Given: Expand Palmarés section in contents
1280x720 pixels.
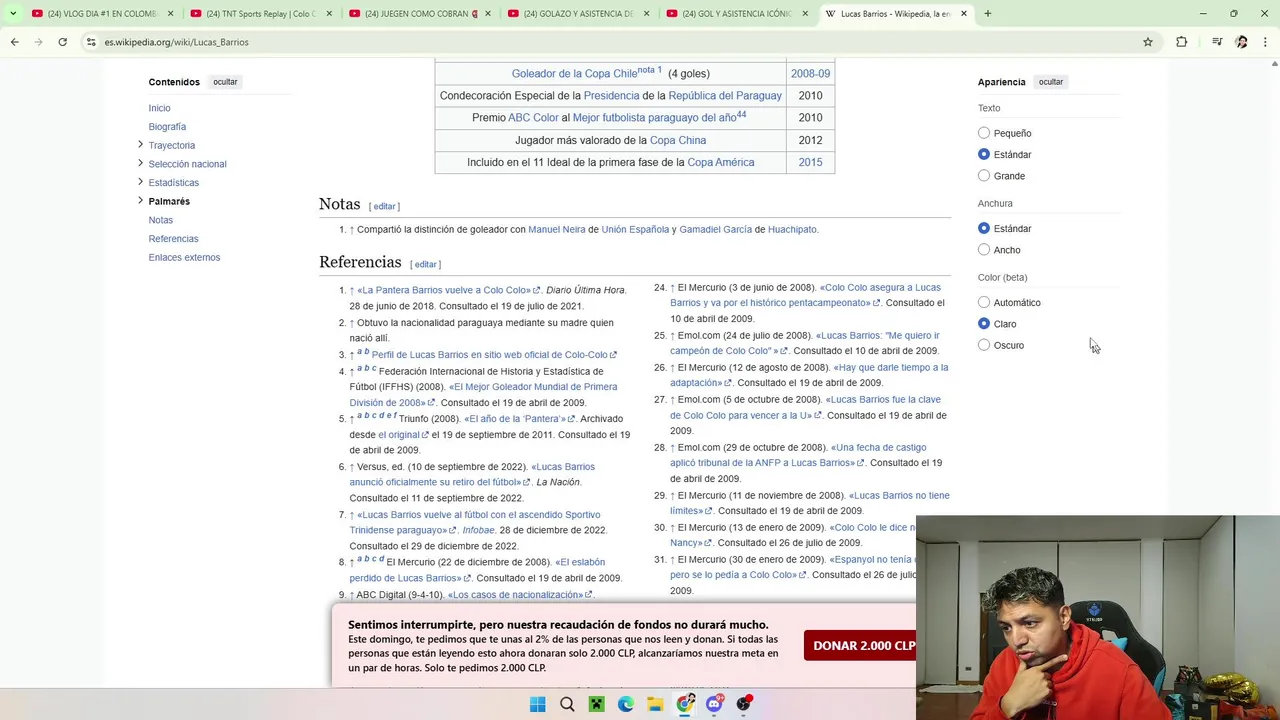Looking at the screenshot, I should tap(140, 201).
